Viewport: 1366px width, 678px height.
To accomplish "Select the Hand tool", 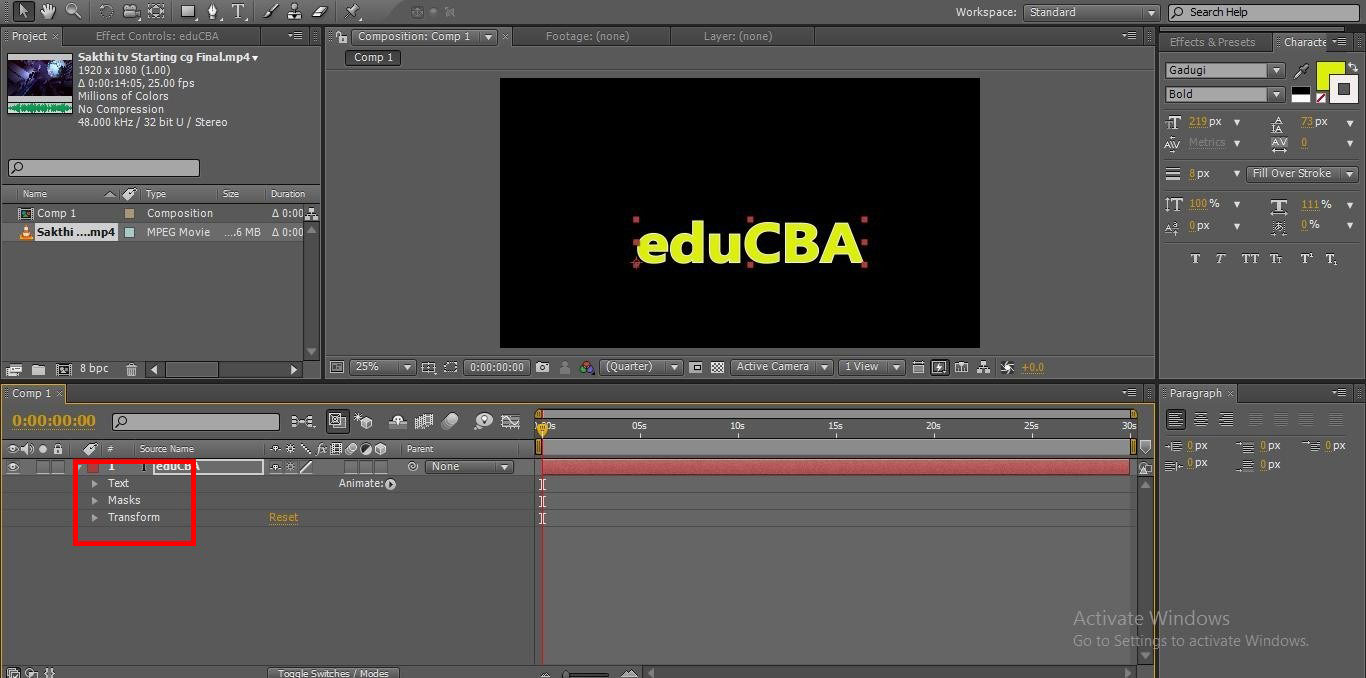I will (x=47, y=11).
